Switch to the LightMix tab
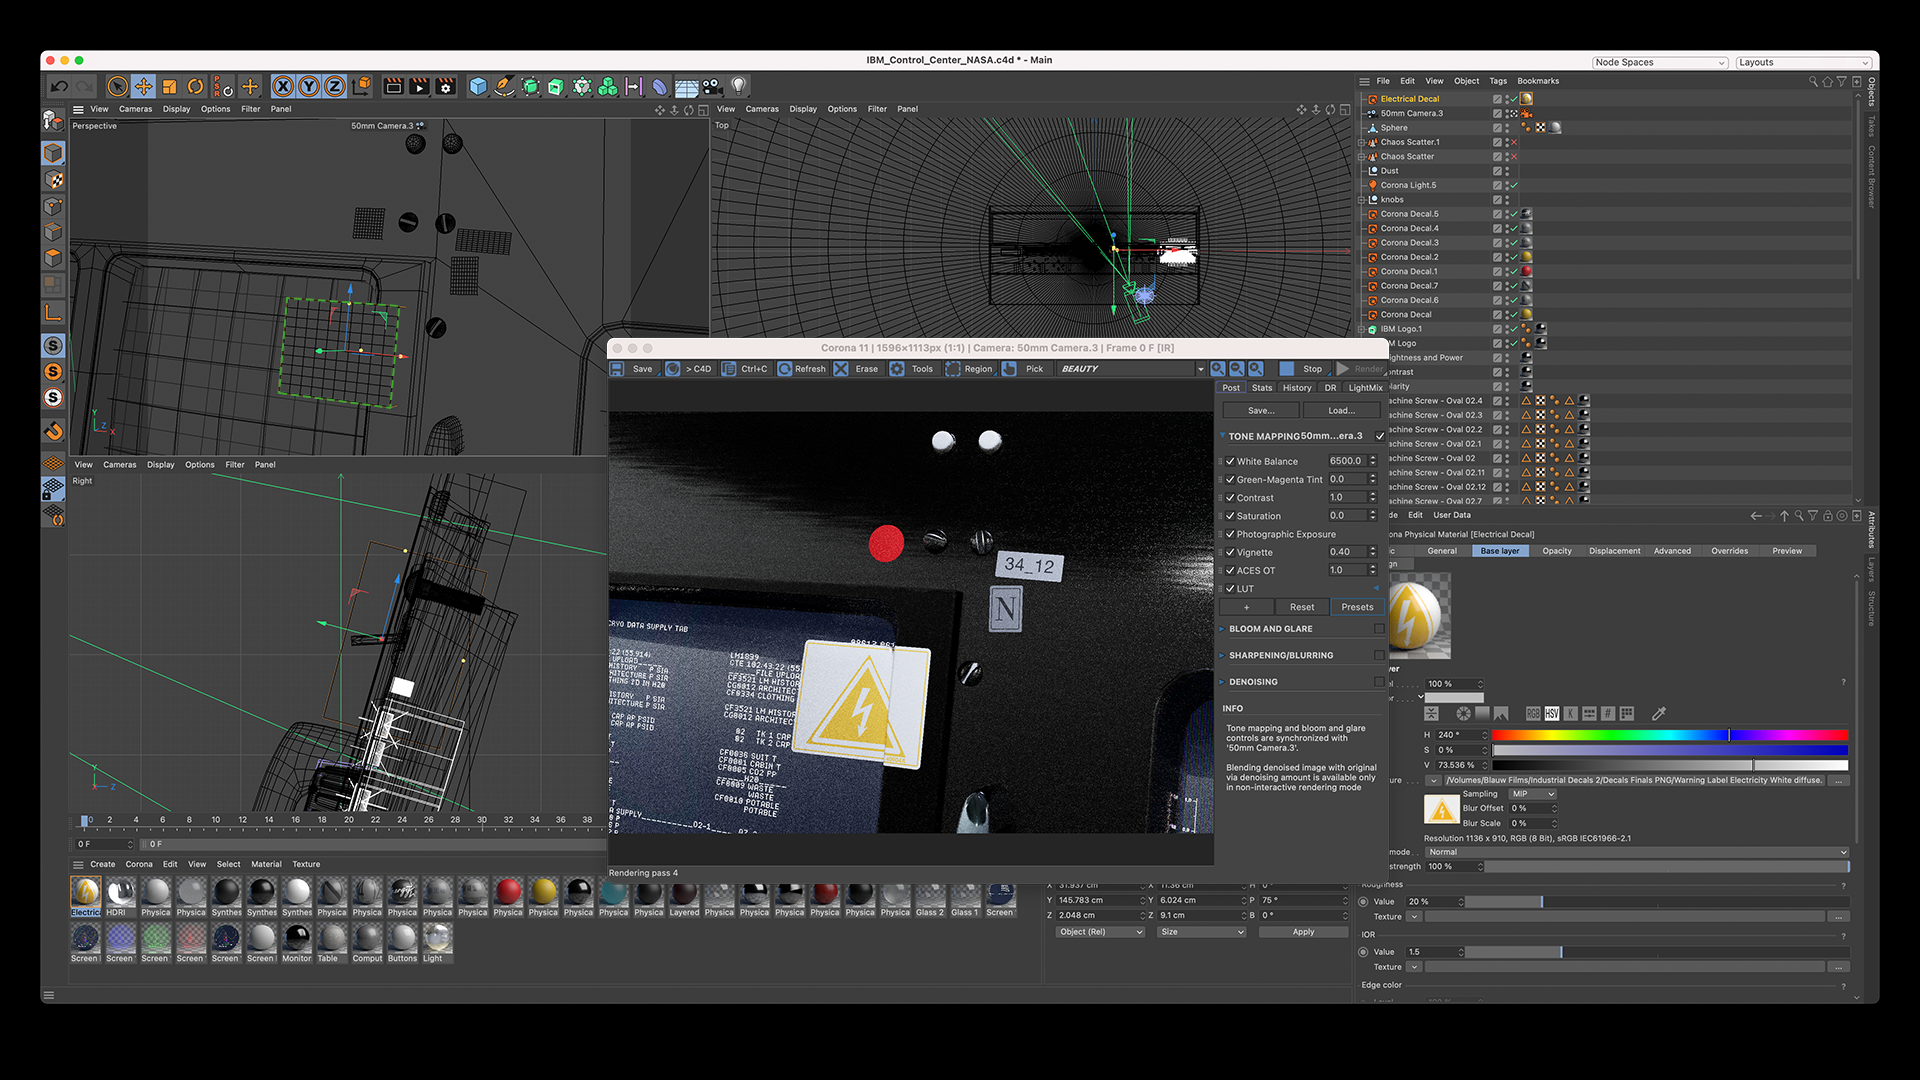The height and width of the screenshot is (1080, 1920). (x=1365, y=388)
